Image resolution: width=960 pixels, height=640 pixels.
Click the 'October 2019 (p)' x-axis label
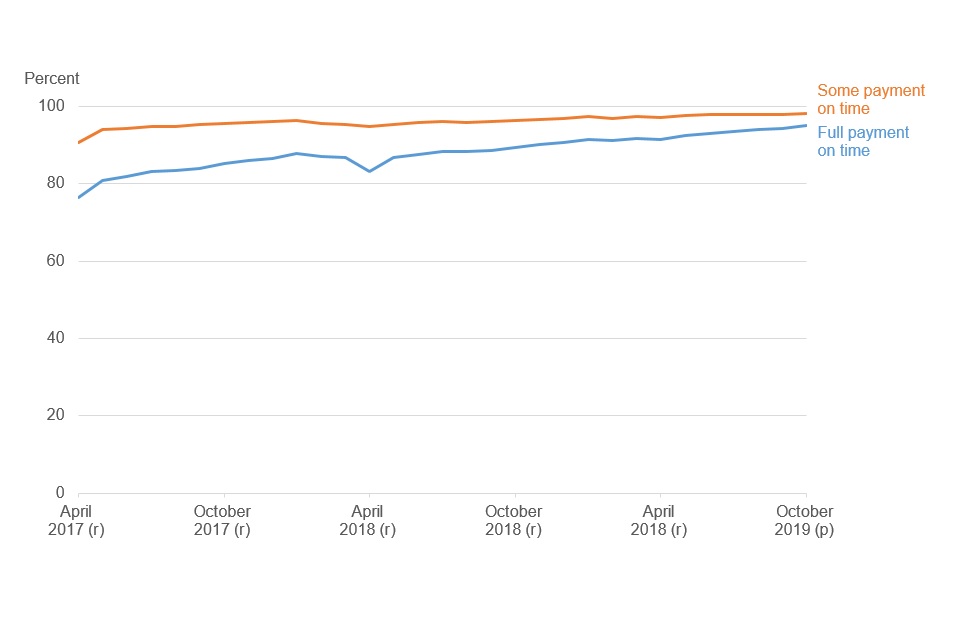804,520
